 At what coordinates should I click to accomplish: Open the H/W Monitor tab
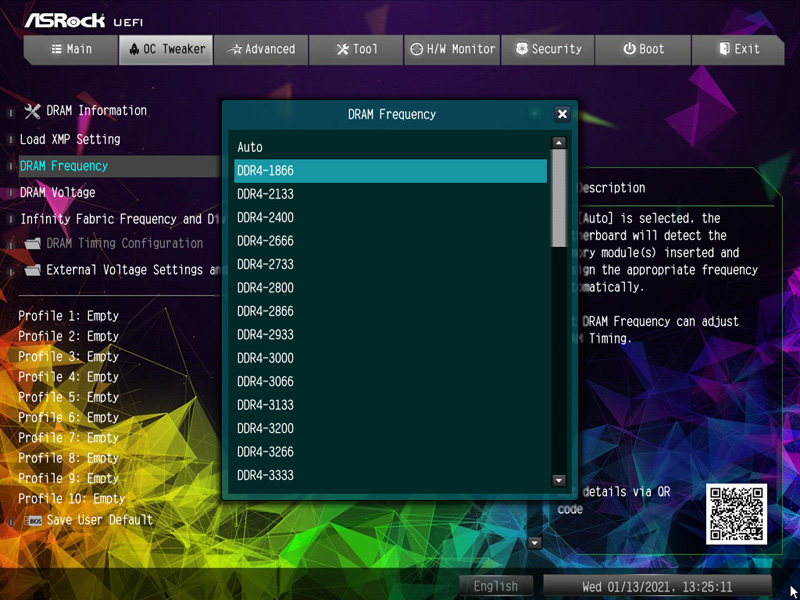coord(452,49)
